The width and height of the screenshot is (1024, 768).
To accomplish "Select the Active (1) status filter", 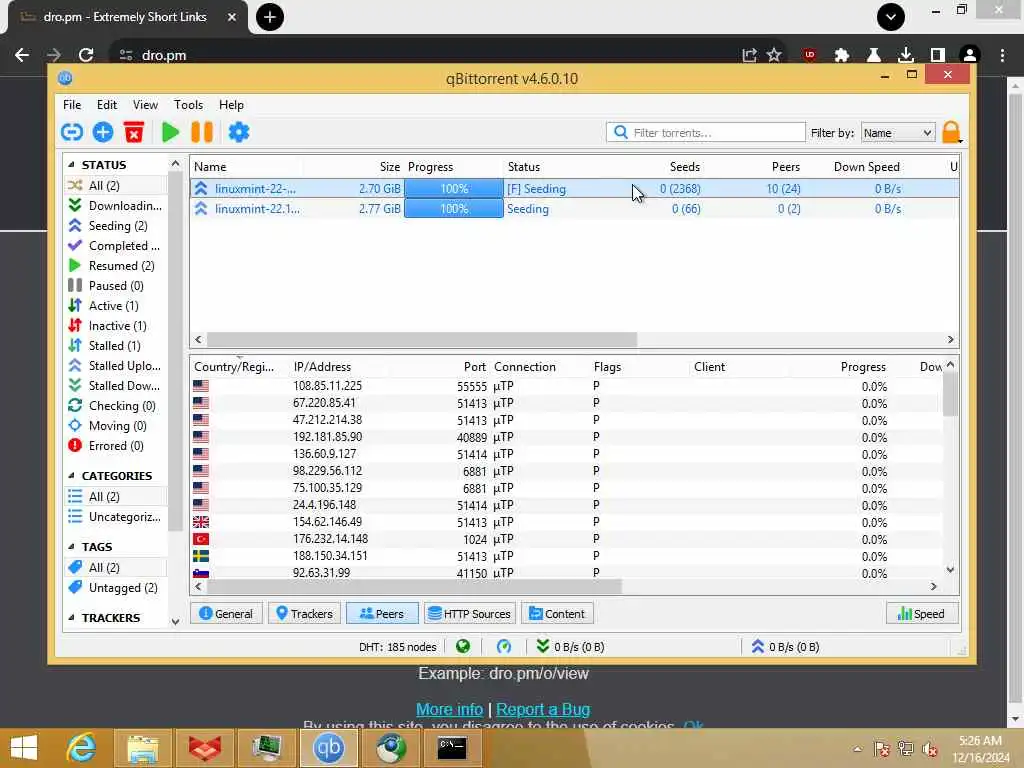I will click(x=115, y=306).
